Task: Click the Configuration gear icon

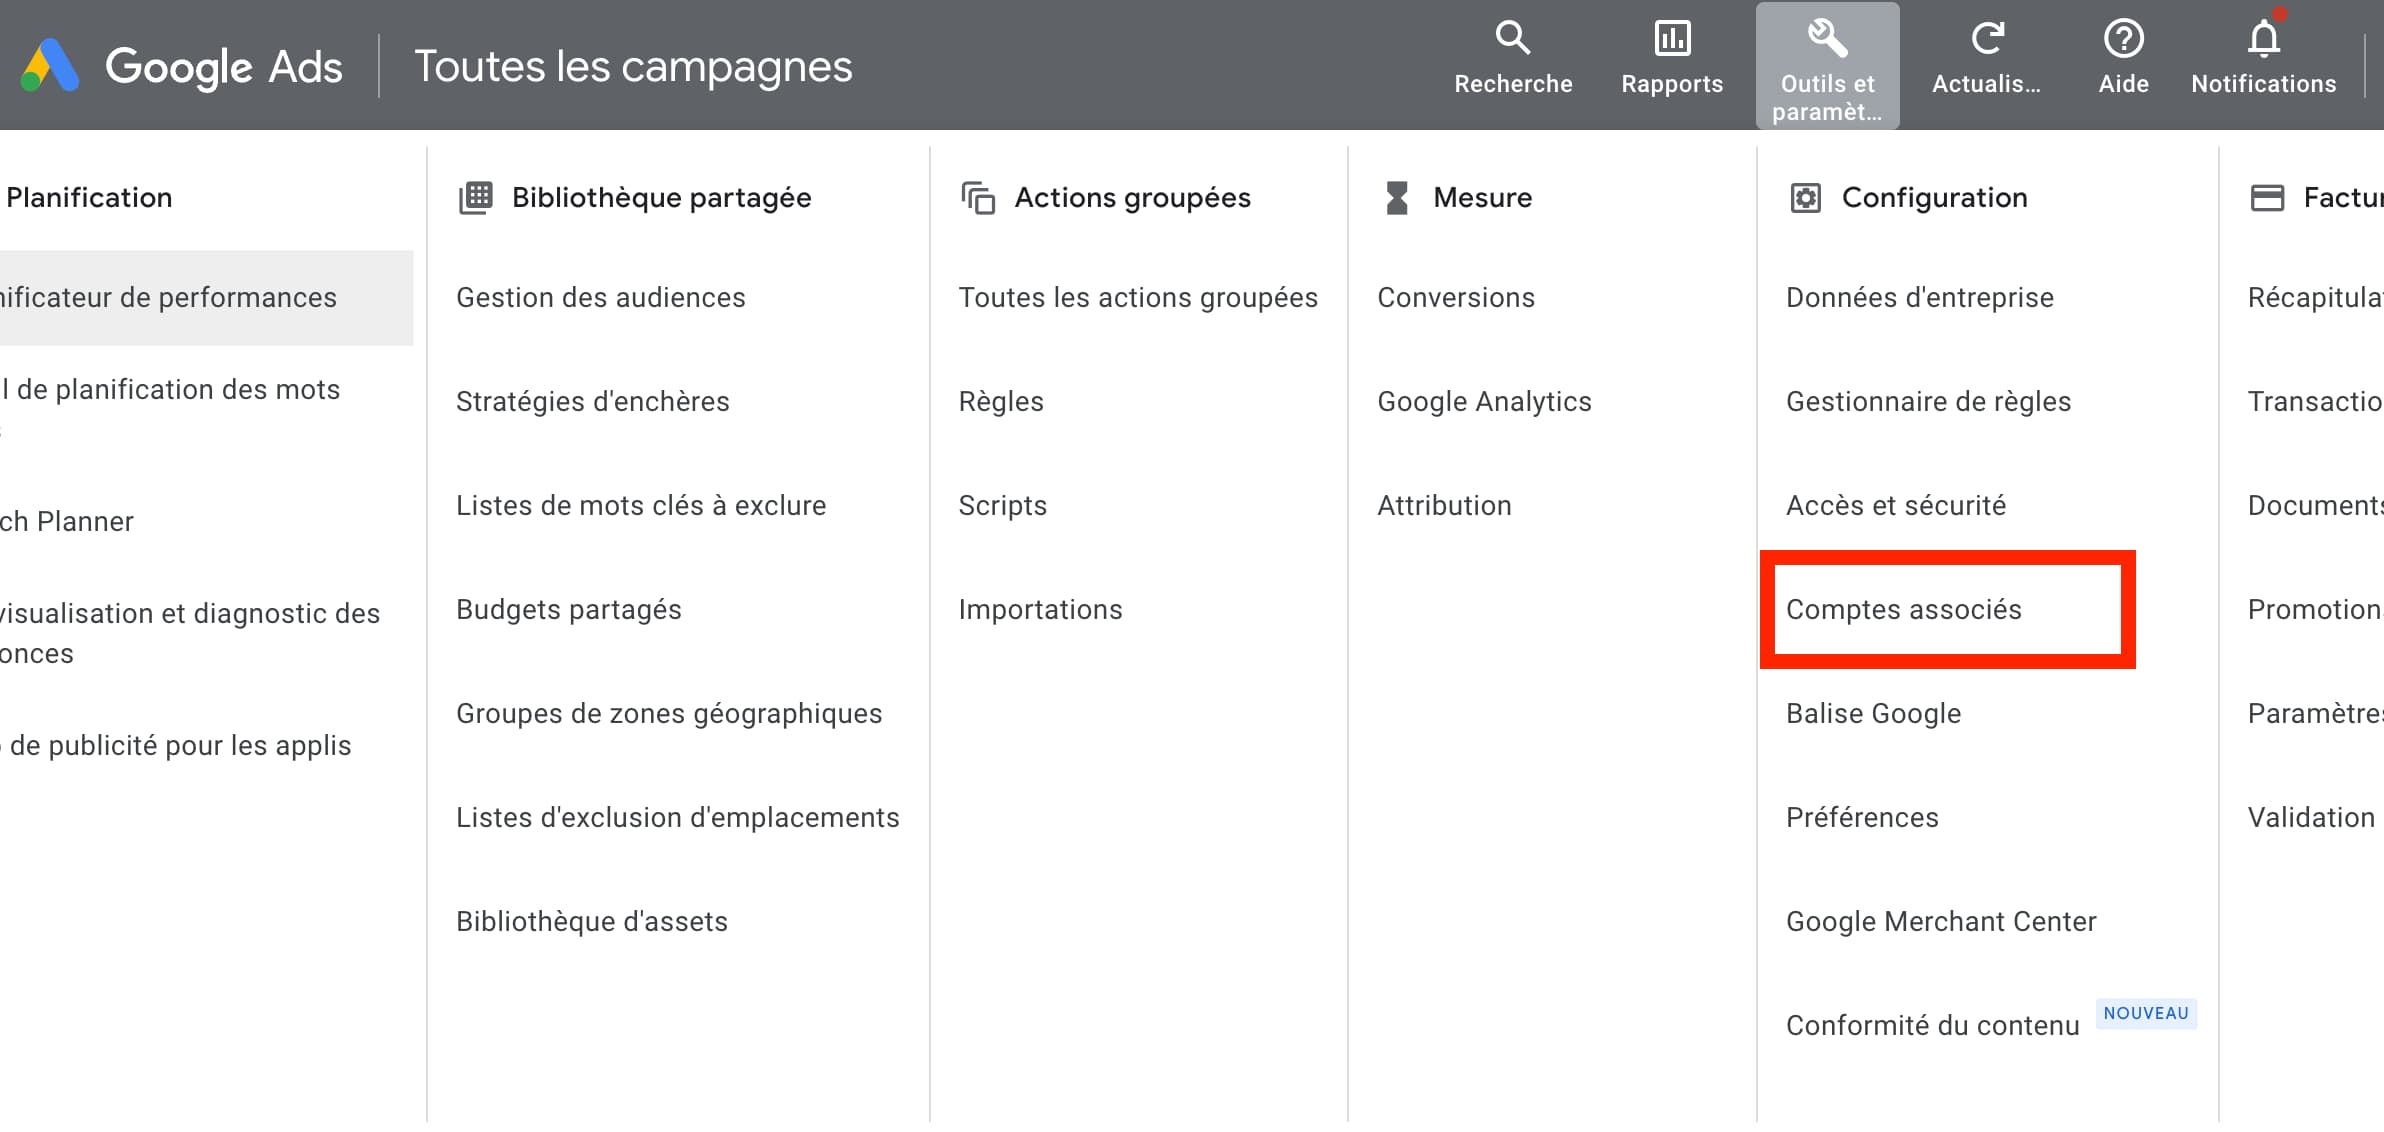Action: point(1805,198)
